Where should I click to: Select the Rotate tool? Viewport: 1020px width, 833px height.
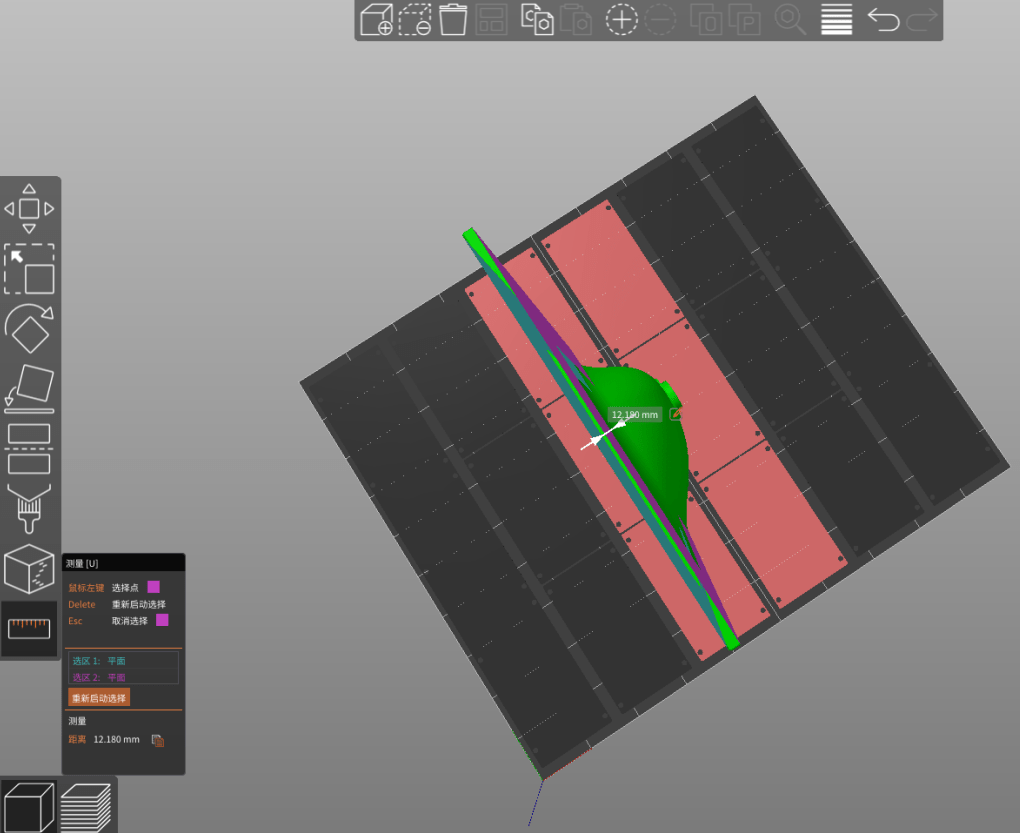[x=29, y=328]
